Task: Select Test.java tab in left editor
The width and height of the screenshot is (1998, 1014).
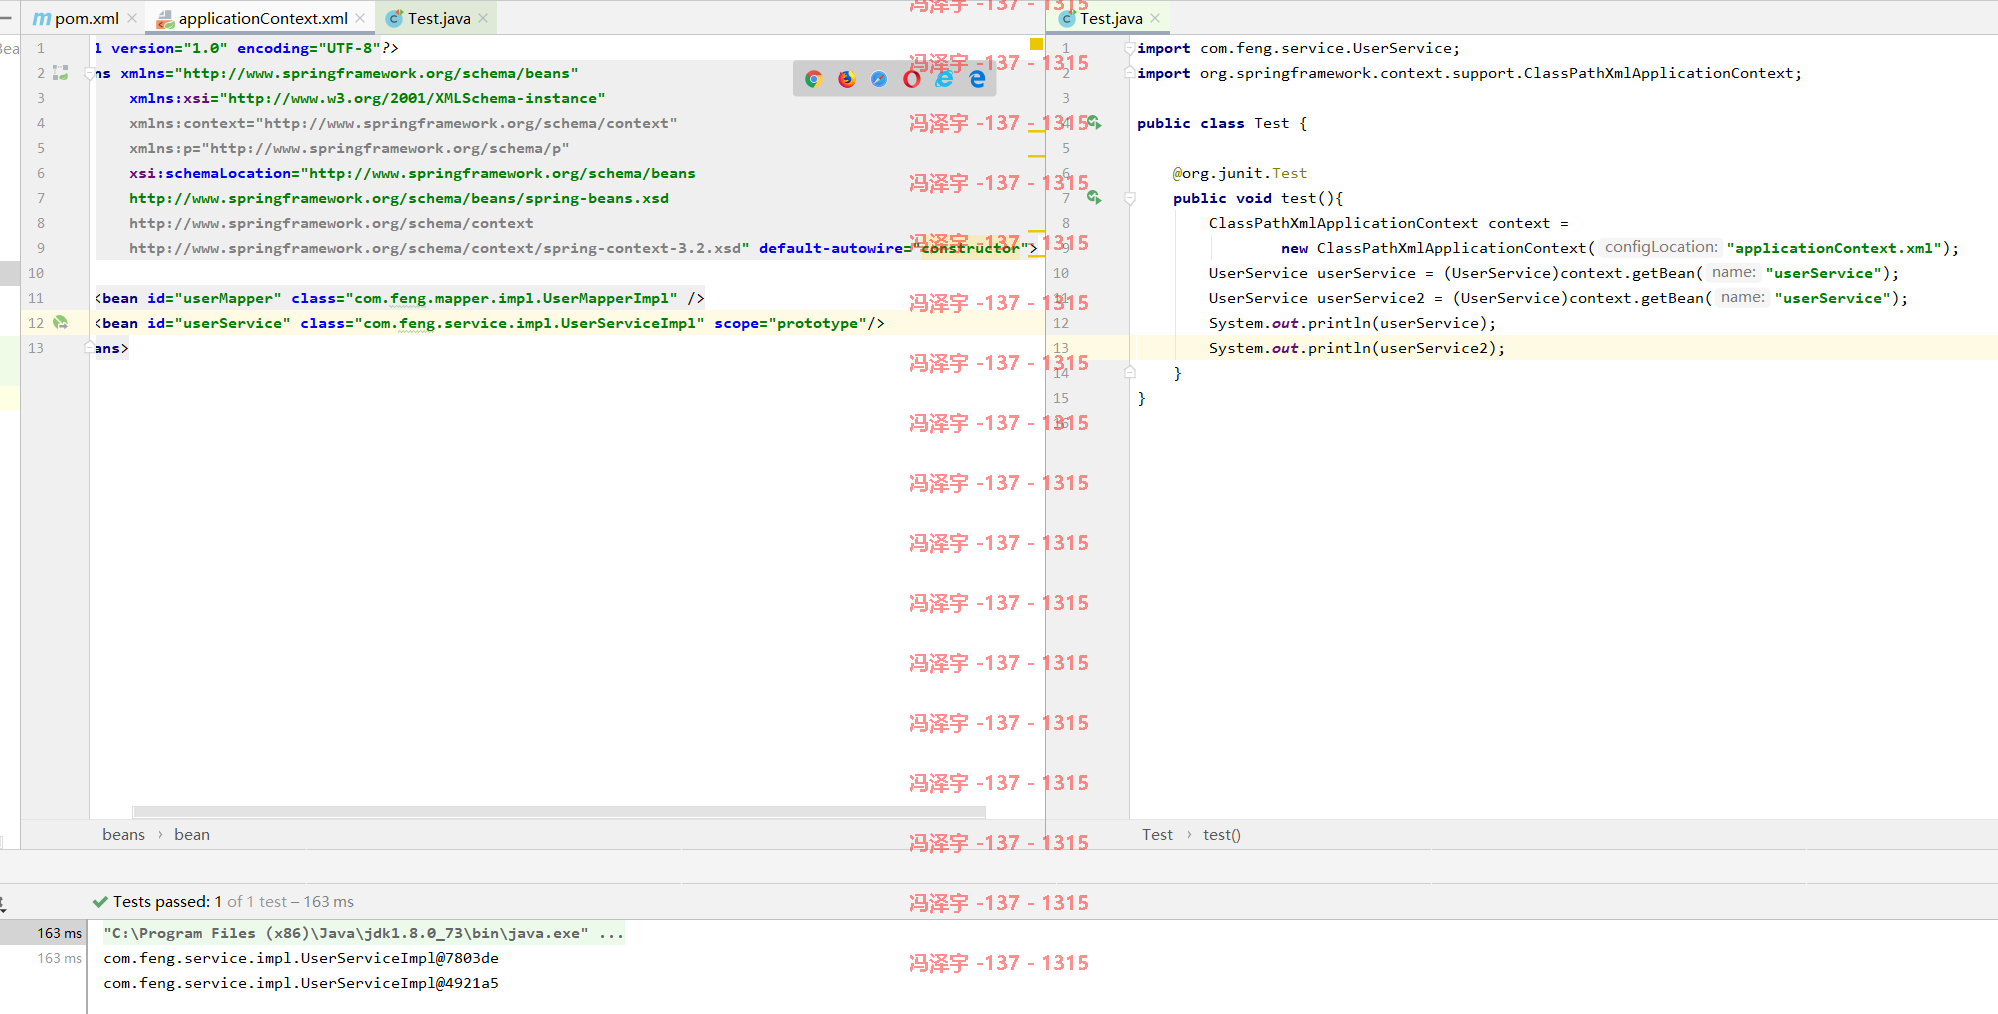Action: coord(439,18)
